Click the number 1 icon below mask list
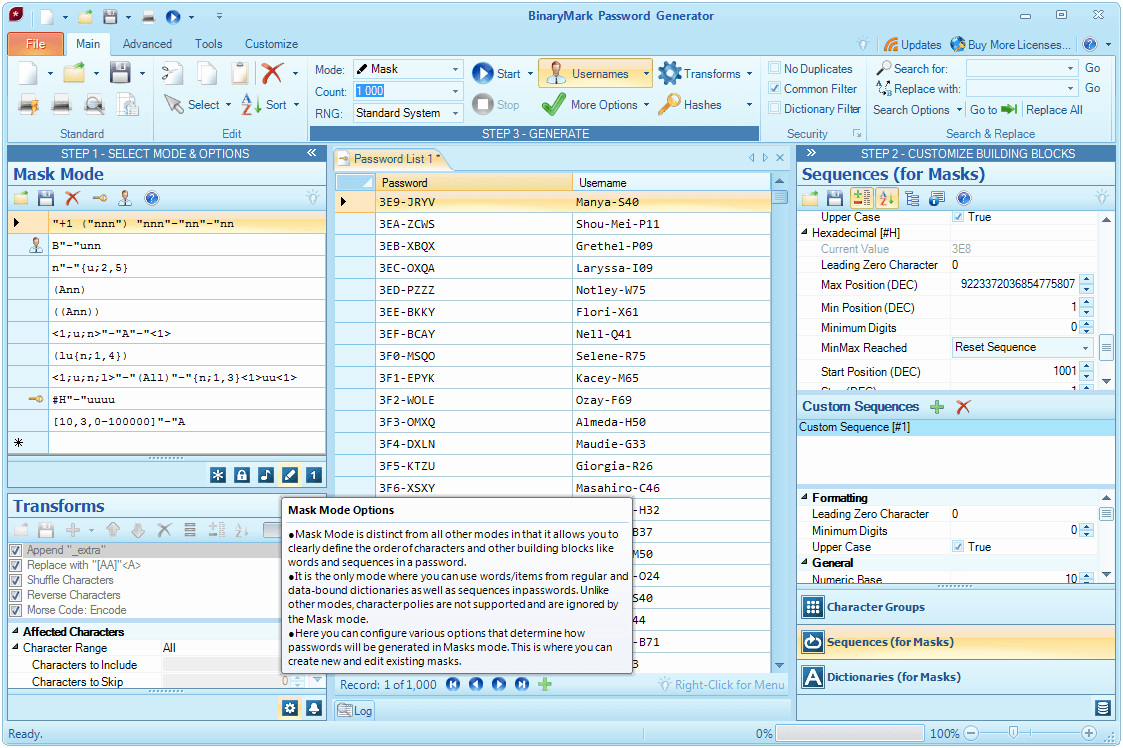Image resolution: width=1123 pixels, height=748 pixels. pyautogui.click(x=314, y=475)
